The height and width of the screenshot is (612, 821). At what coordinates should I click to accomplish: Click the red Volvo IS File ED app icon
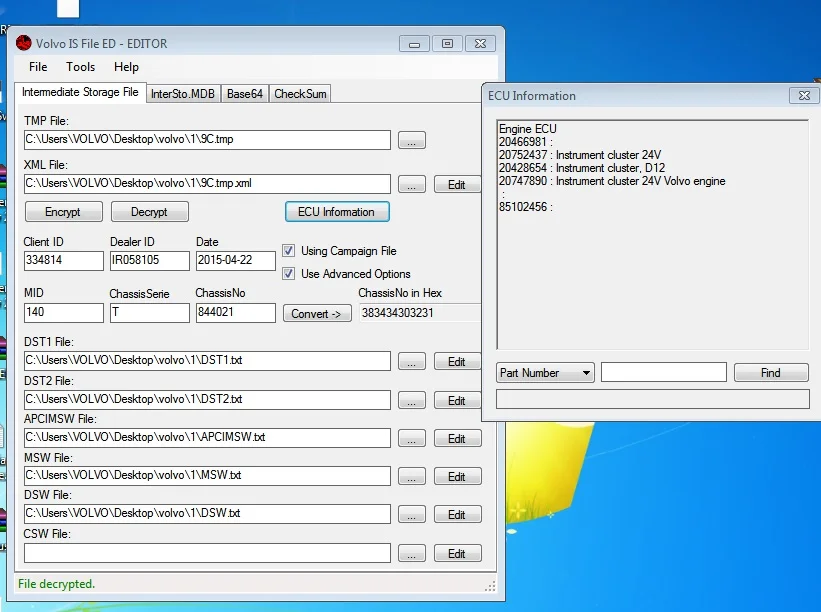coord(24,43)
